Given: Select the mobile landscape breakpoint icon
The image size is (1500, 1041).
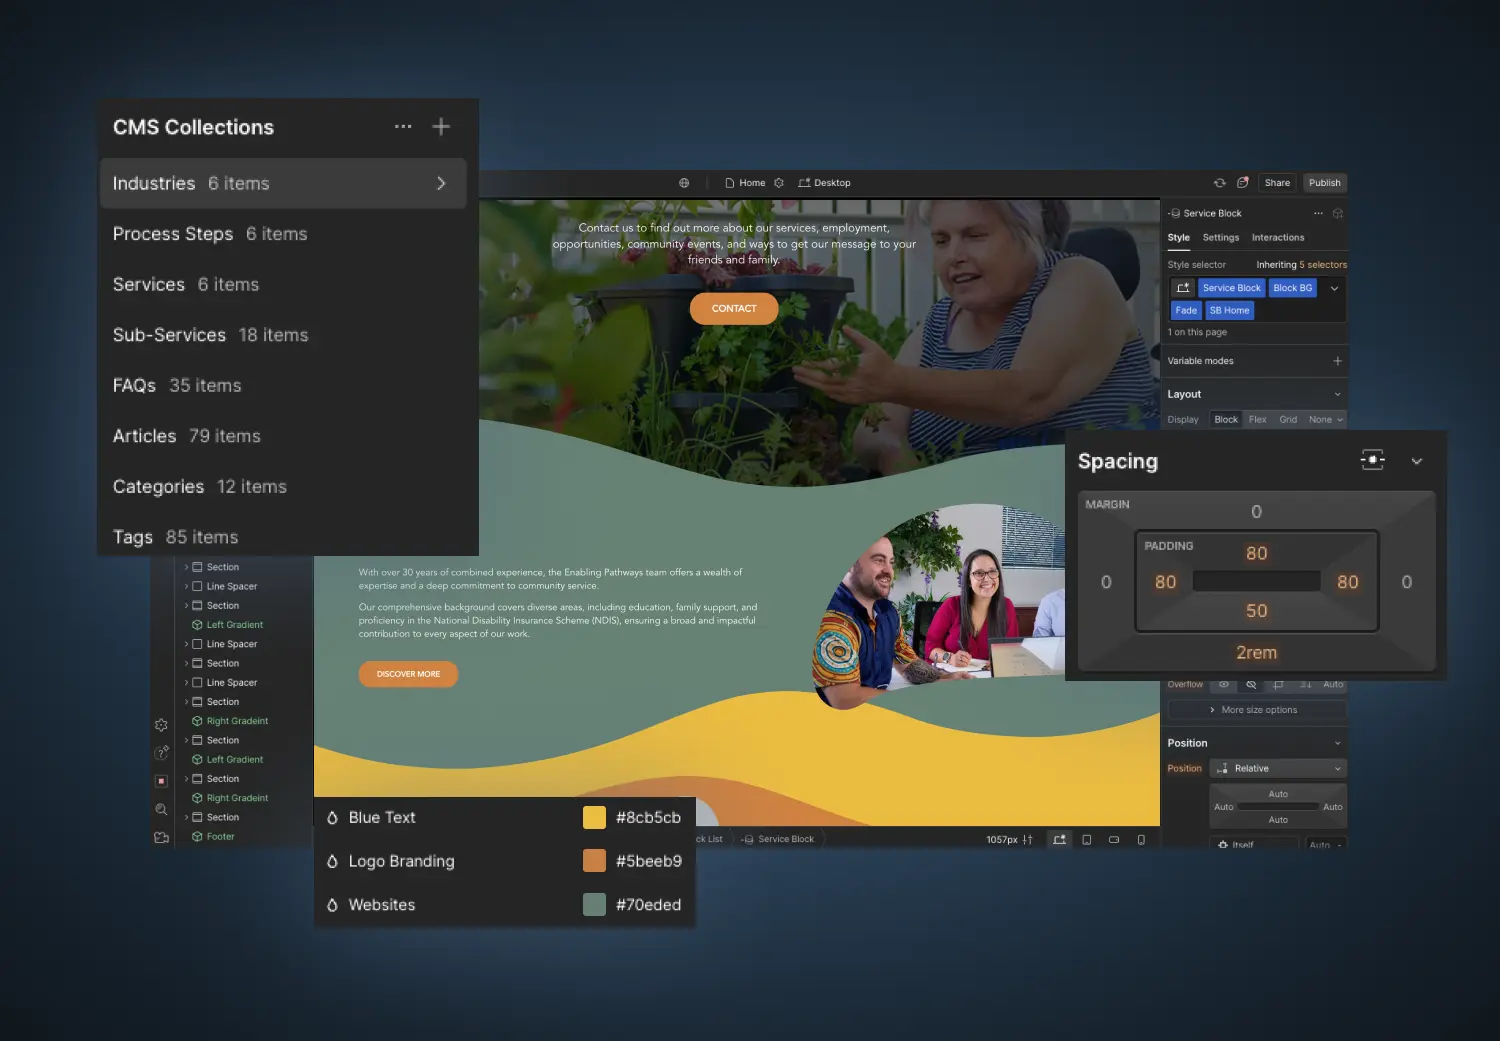Looking at the screenshot, I should click(x=1114, y=840).
